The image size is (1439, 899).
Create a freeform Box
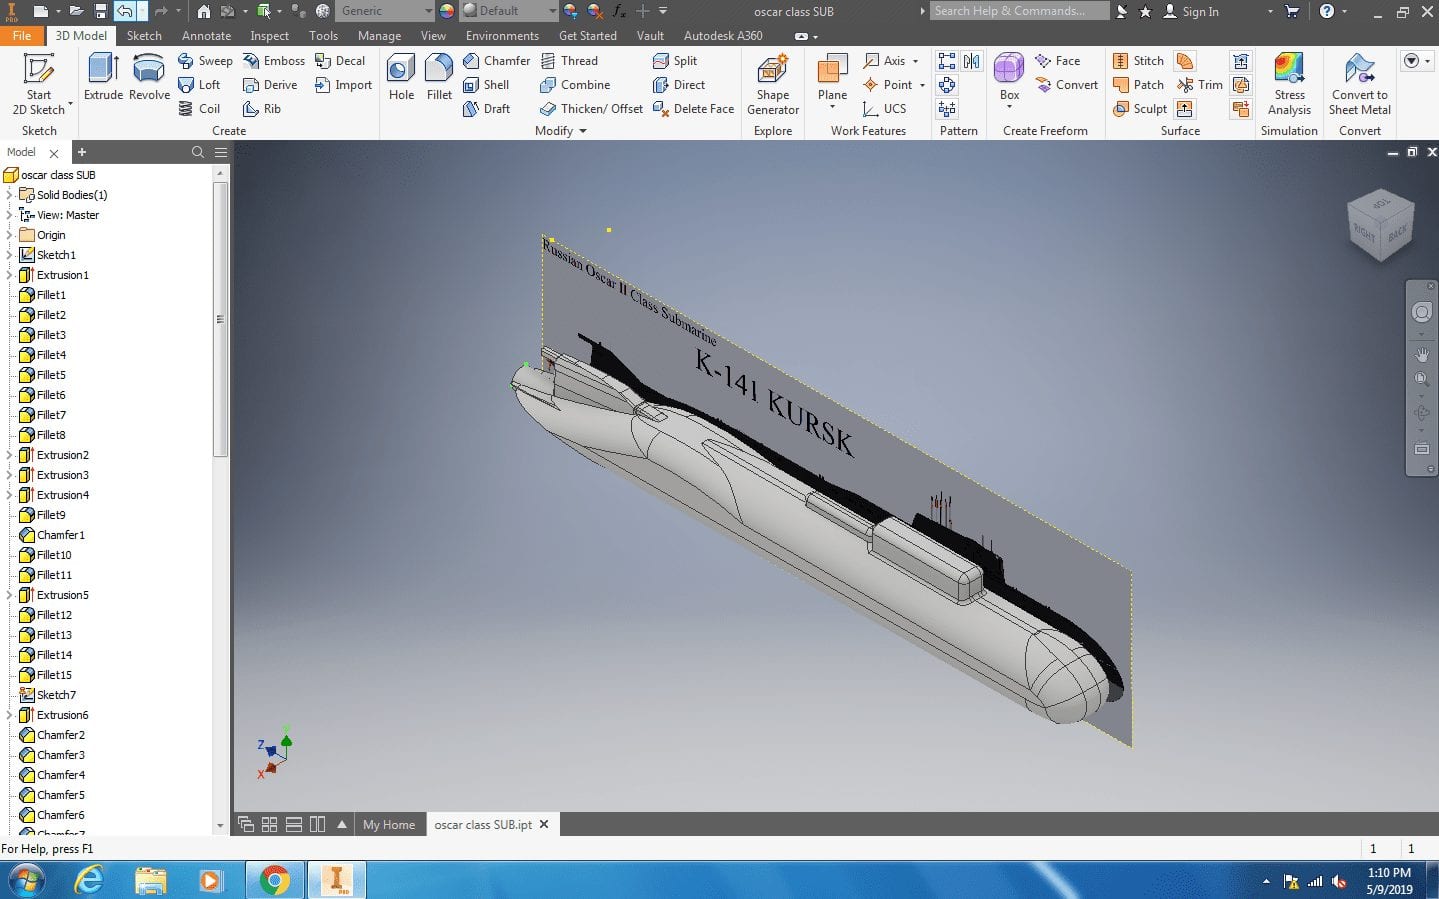pos(1009,77)
